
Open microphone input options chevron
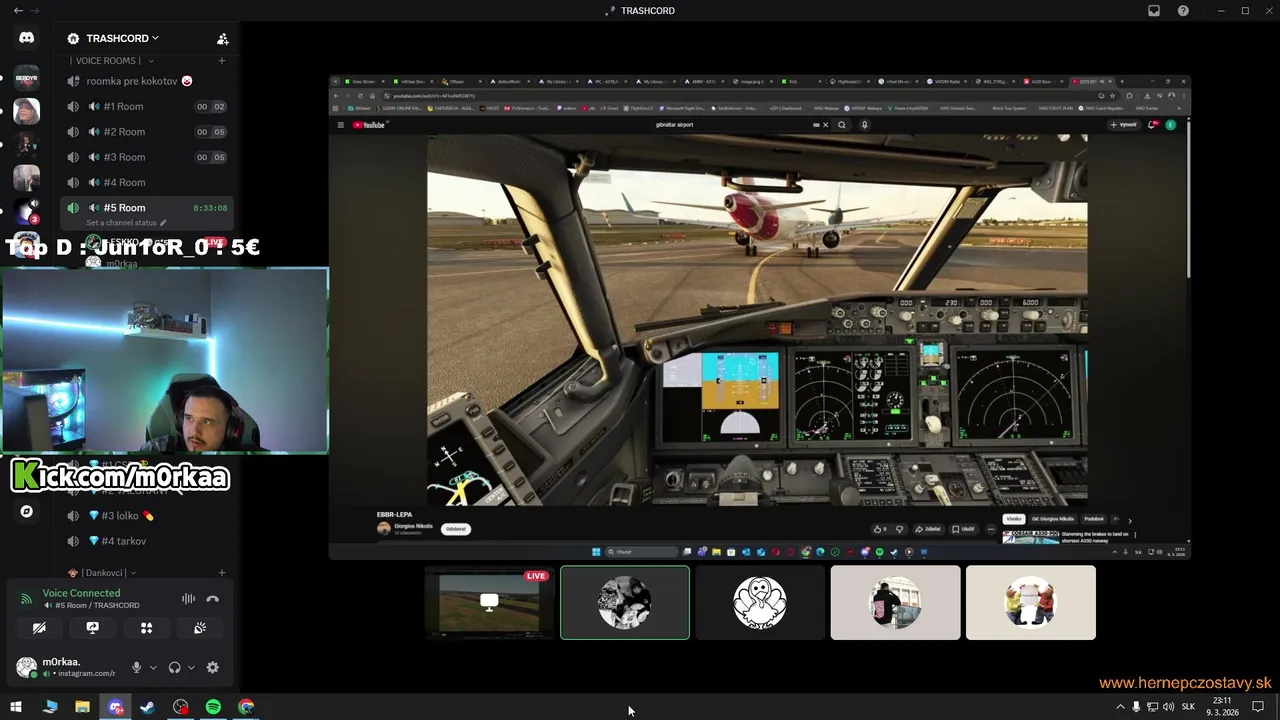[x=153, y=667]
